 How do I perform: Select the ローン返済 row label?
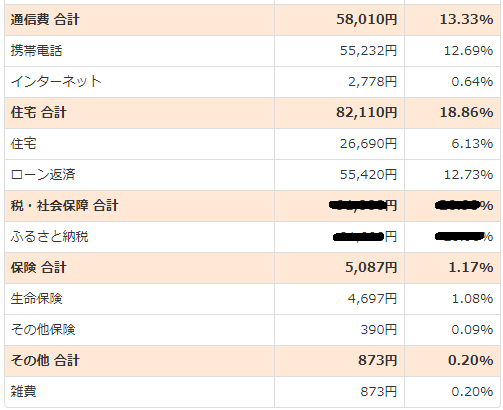pyautogui.click(x=43, y=175)
